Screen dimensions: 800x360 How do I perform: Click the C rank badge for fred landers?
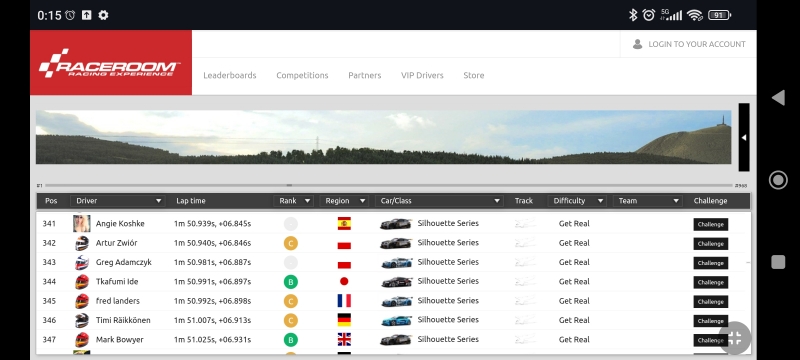click(x=291, y=301)
